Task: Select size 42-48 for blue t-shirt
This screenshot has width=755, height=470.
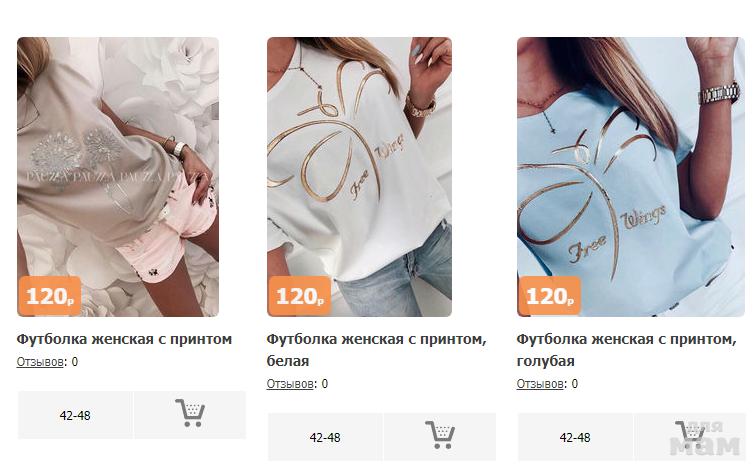Action: click(x=575, y=437)
